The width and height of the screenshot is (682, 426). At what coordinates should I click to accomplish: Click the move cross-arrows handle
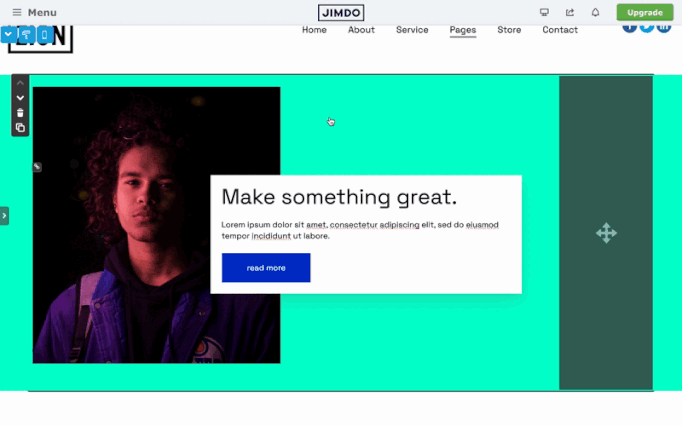coord(606,233)
